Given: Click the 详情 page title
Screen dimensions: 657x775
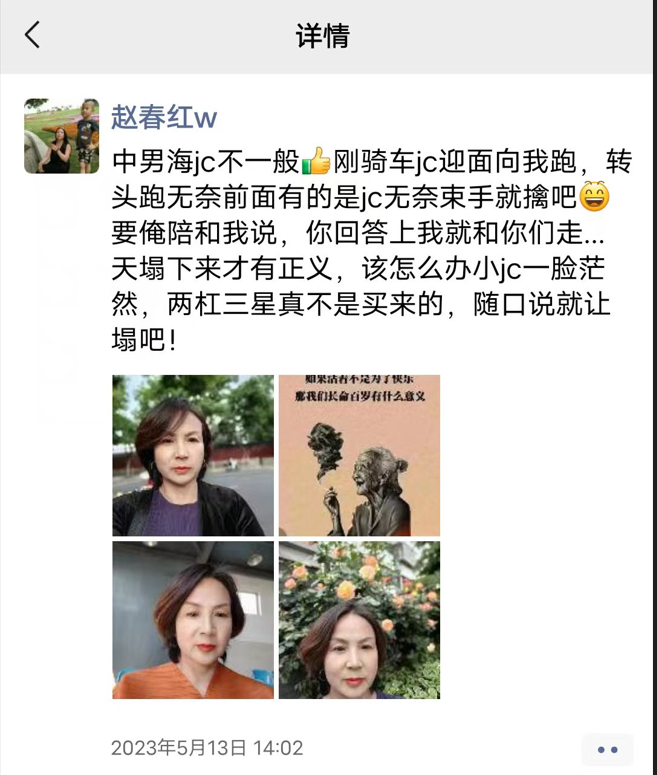Looking at the screenshot, I should [322, 36].
